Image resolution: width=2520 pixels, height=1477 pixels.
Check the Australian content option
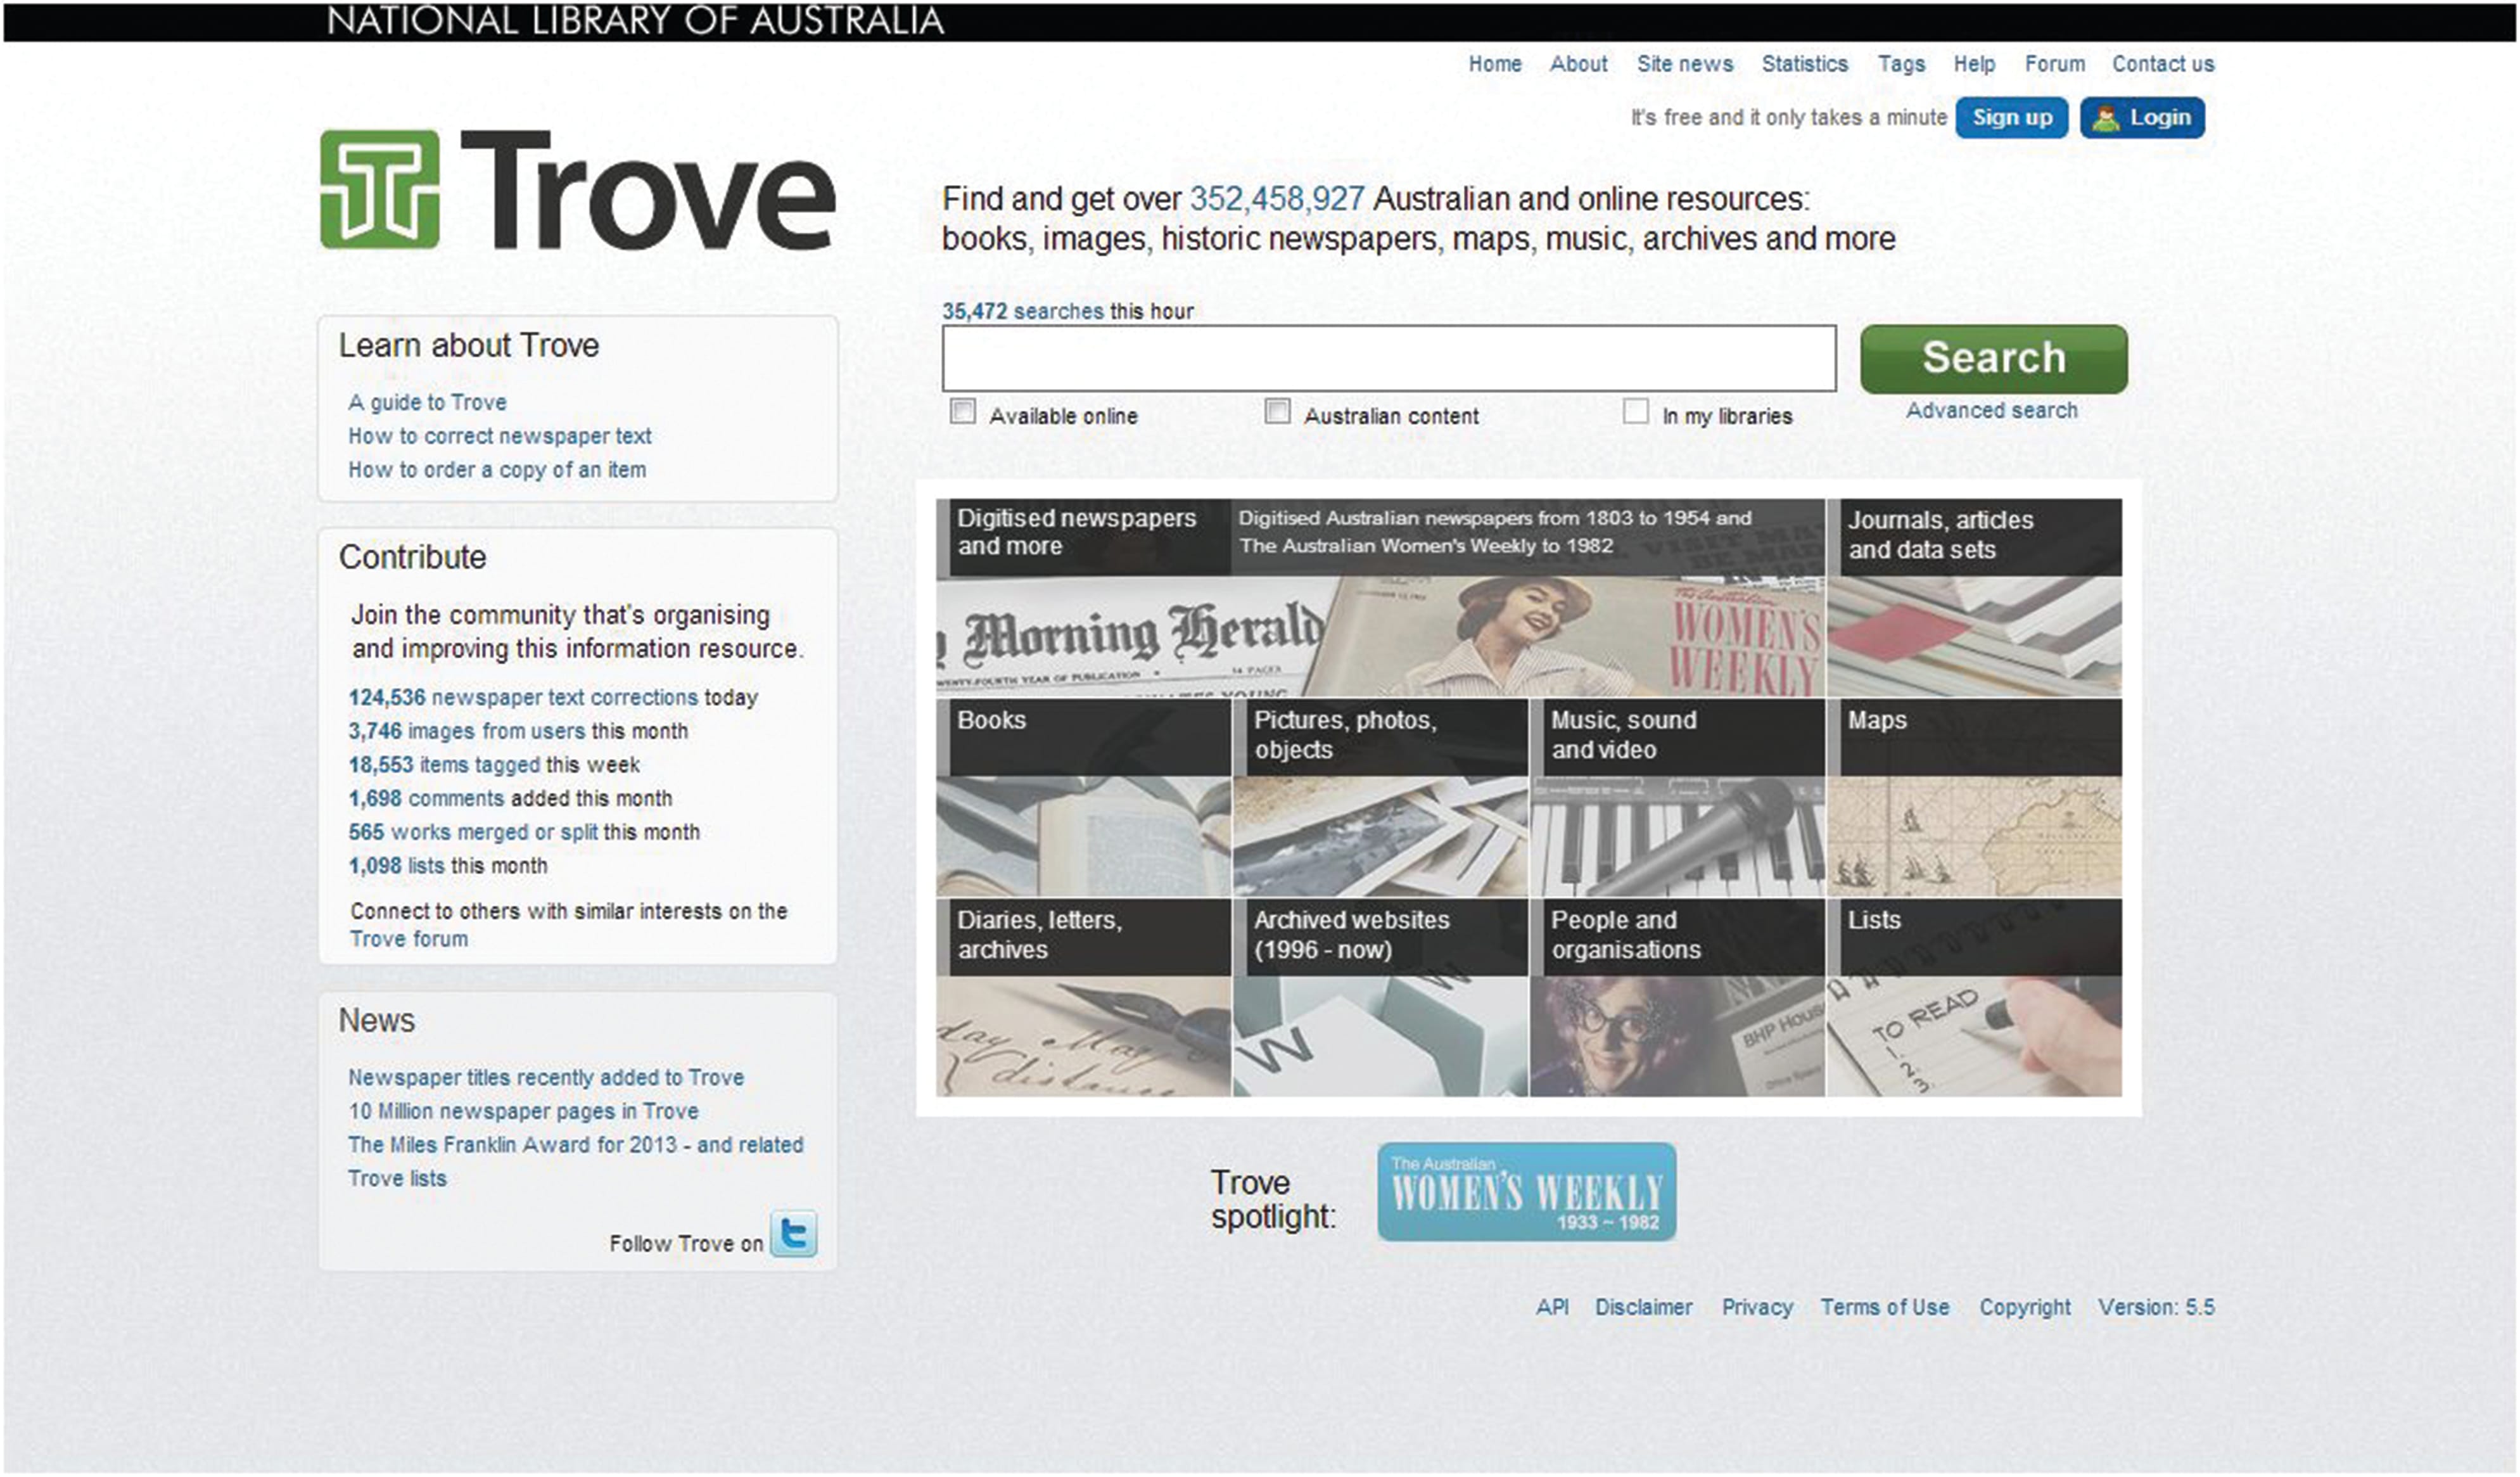pyautogui.click(x=1279, y=411)
